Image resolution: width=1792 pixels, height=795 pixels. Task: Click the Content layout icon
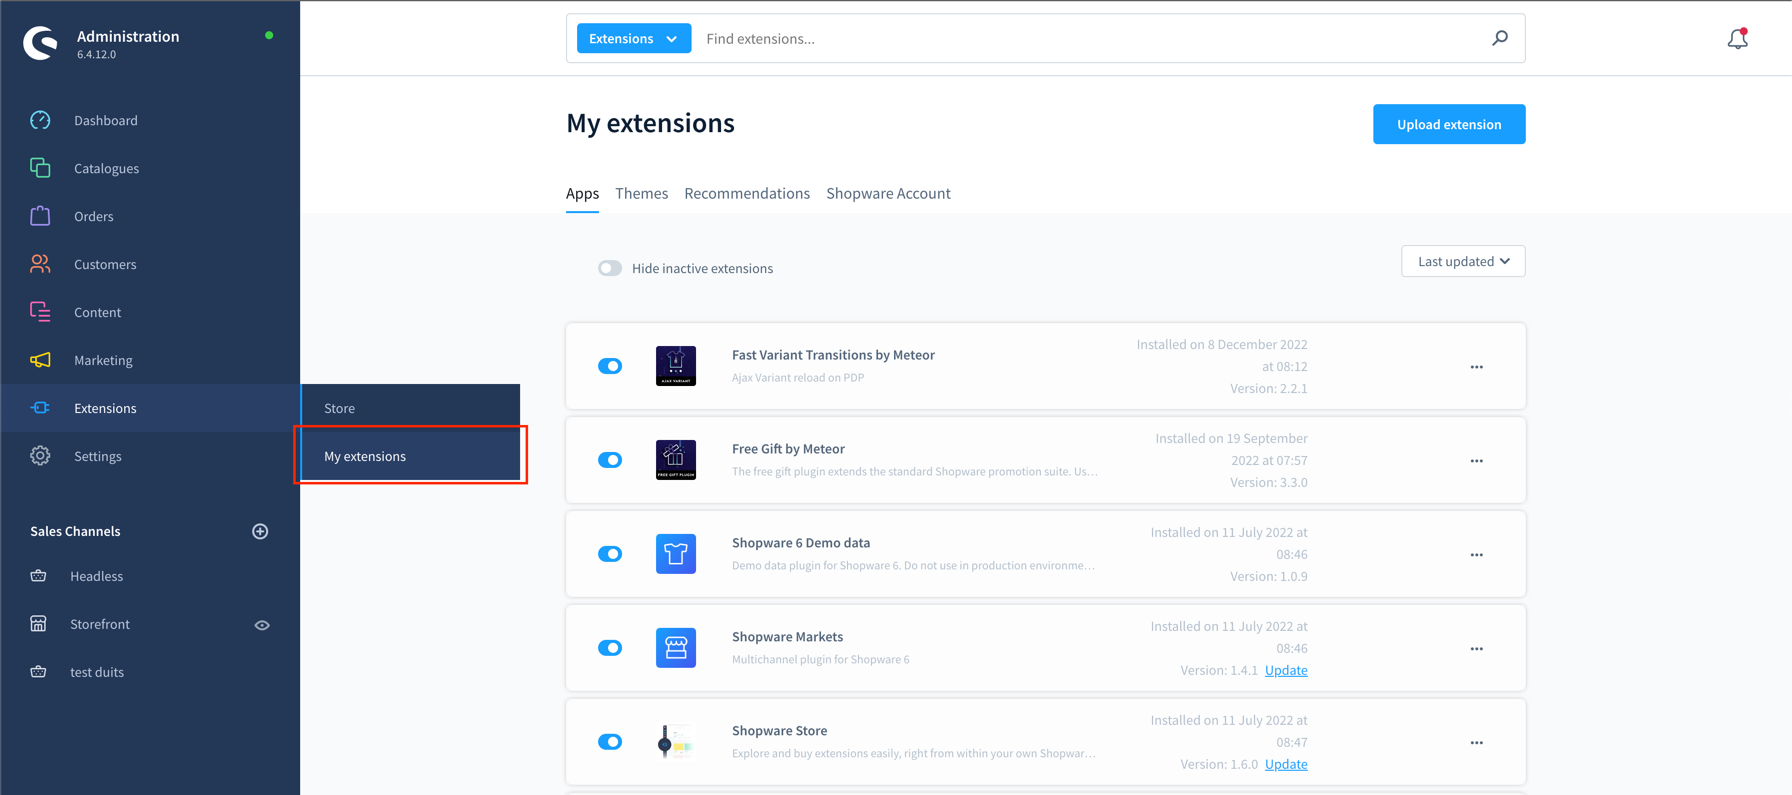40,312
